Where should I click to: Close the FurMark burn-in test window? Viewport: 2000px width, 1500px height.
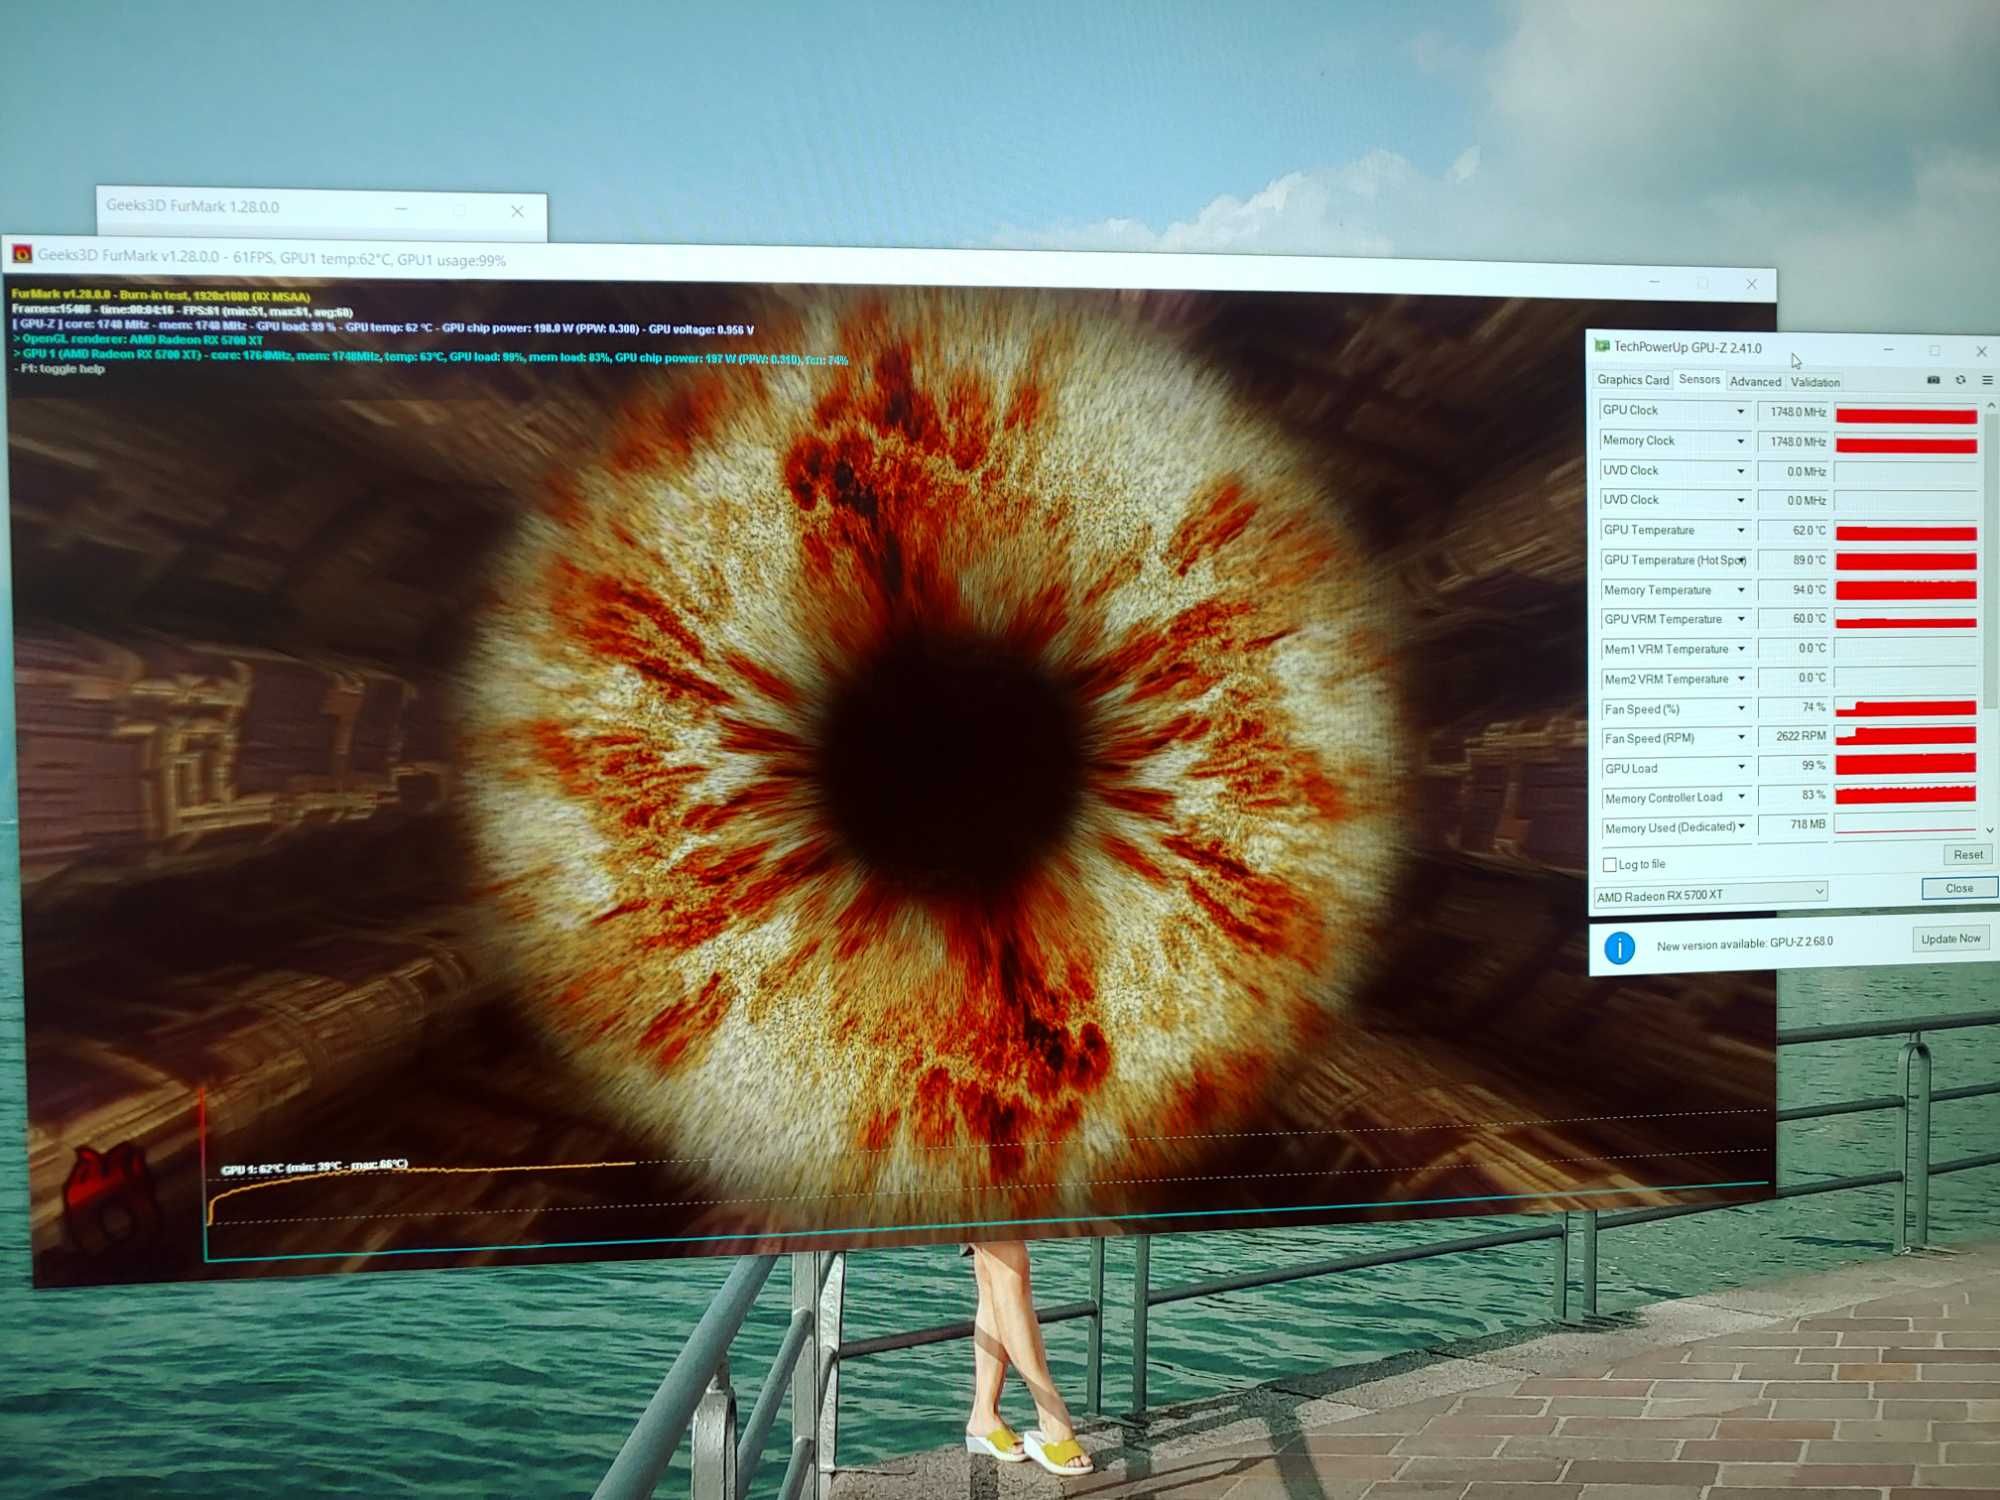pyautogui.click(x=1751, y=284)
